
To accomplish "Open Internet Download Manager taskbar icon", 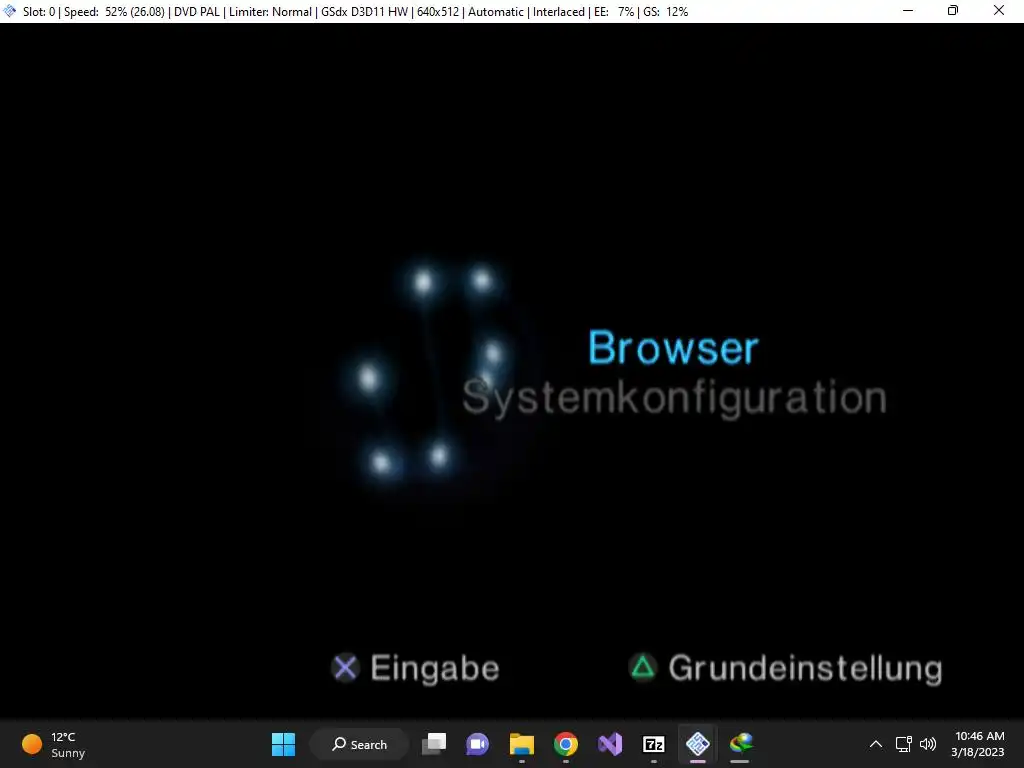I will [x=741, y=744].
